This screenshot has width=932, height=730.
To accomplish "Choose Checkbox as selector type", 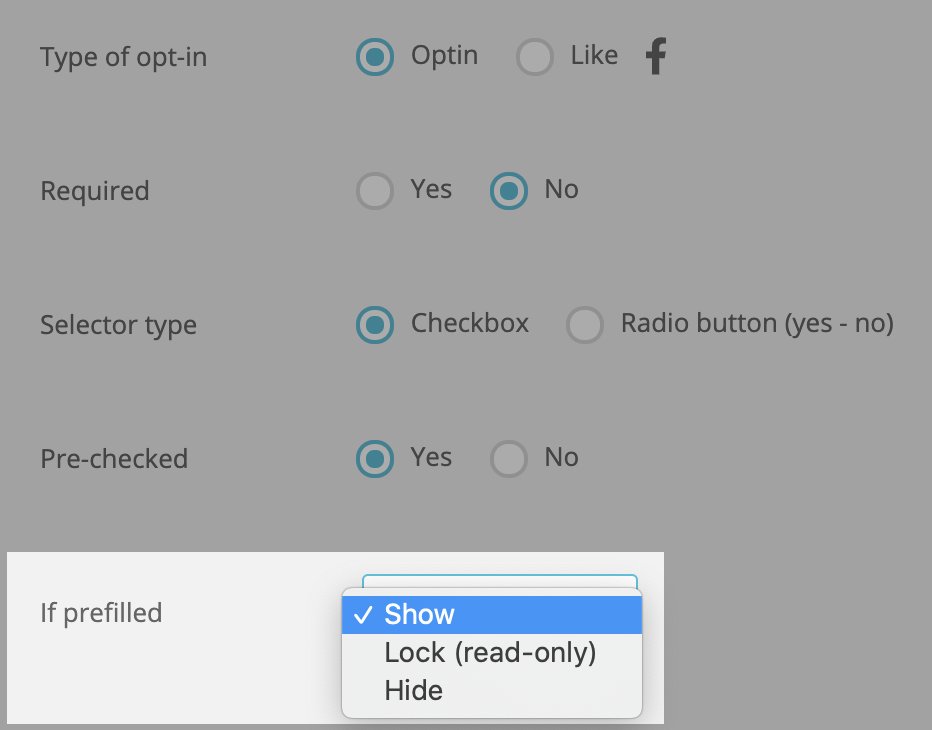I will click(374, 325).
